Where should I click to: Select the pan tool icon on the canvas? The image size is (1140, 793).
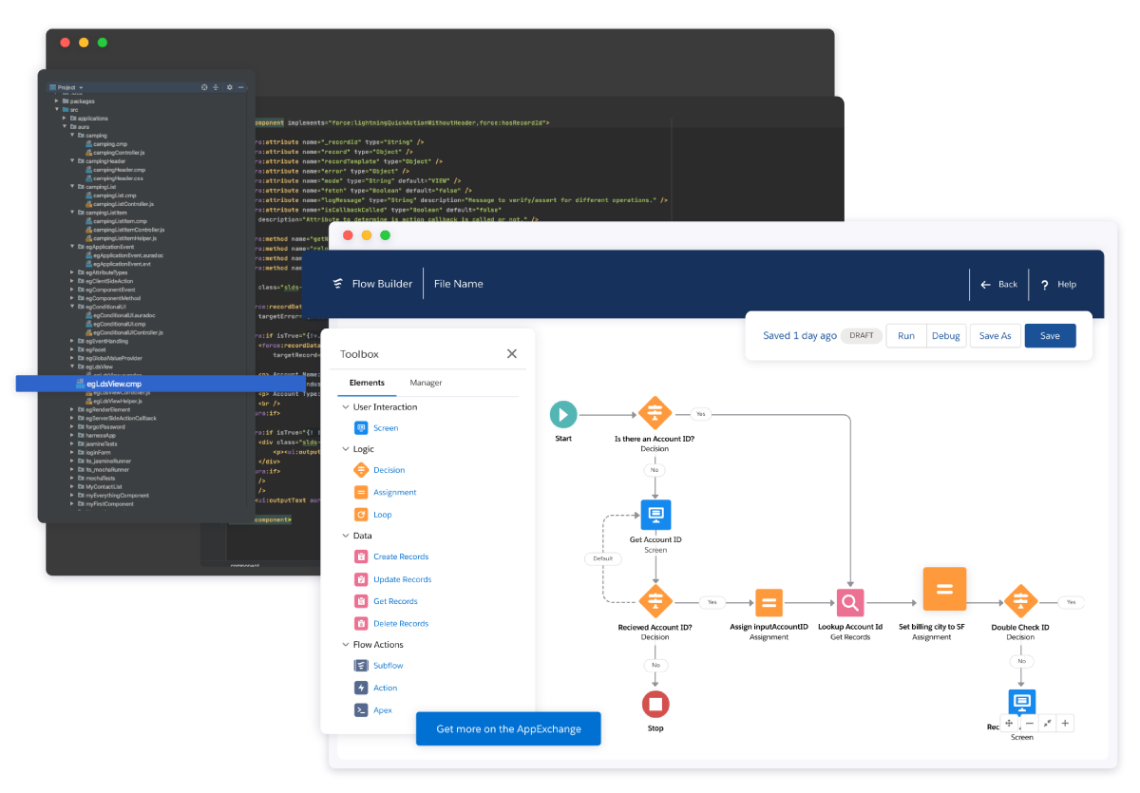1009,723
